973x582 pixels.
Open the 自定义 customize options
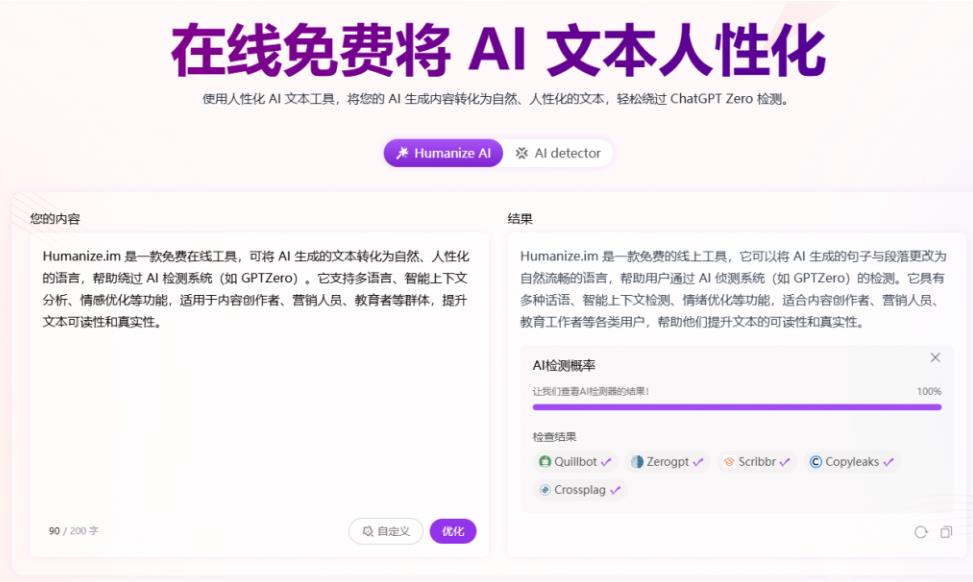[386, 531]
